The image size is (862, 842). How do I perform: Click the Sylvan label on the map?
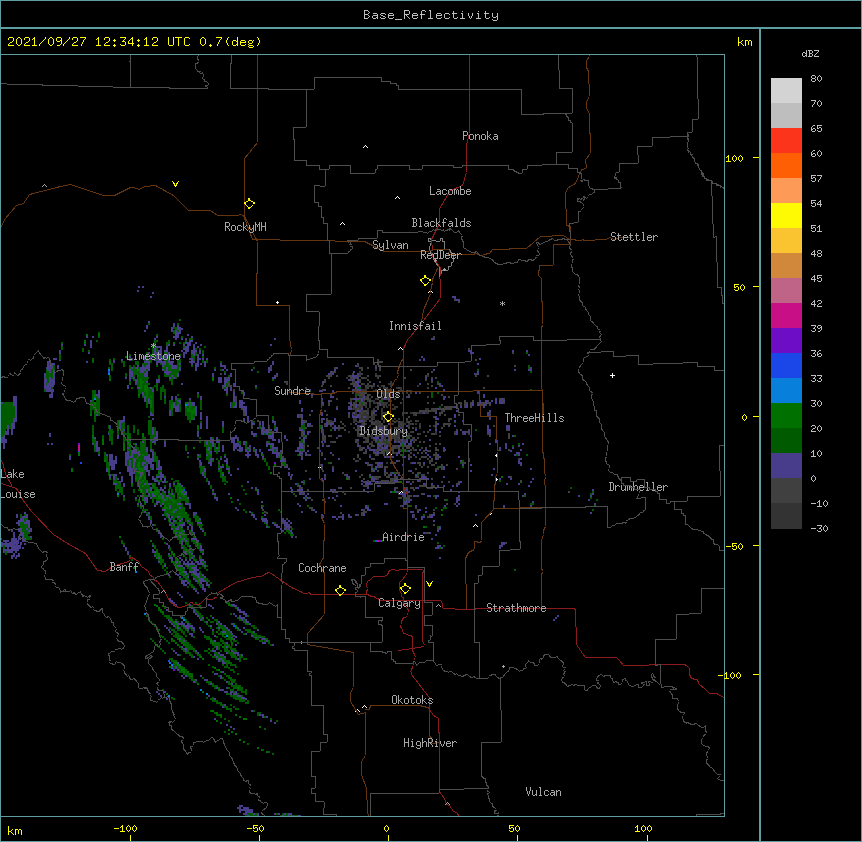[x=390, y=245]
